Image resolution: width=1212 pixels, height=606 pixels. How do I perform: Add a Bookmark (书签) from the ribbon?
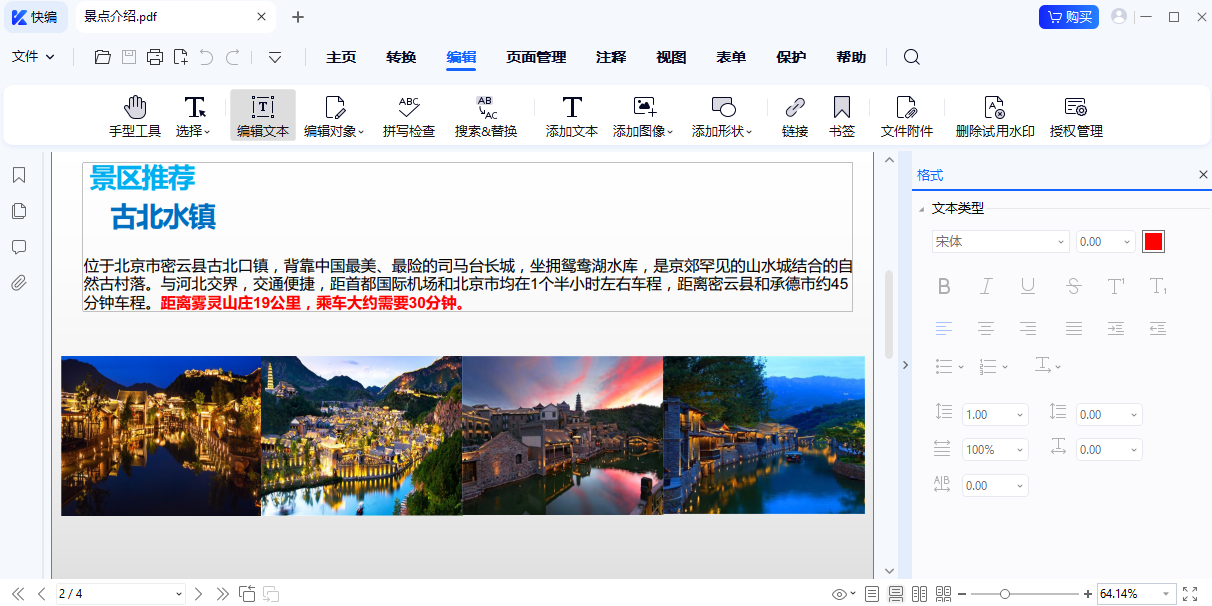[x=842, y=117]
